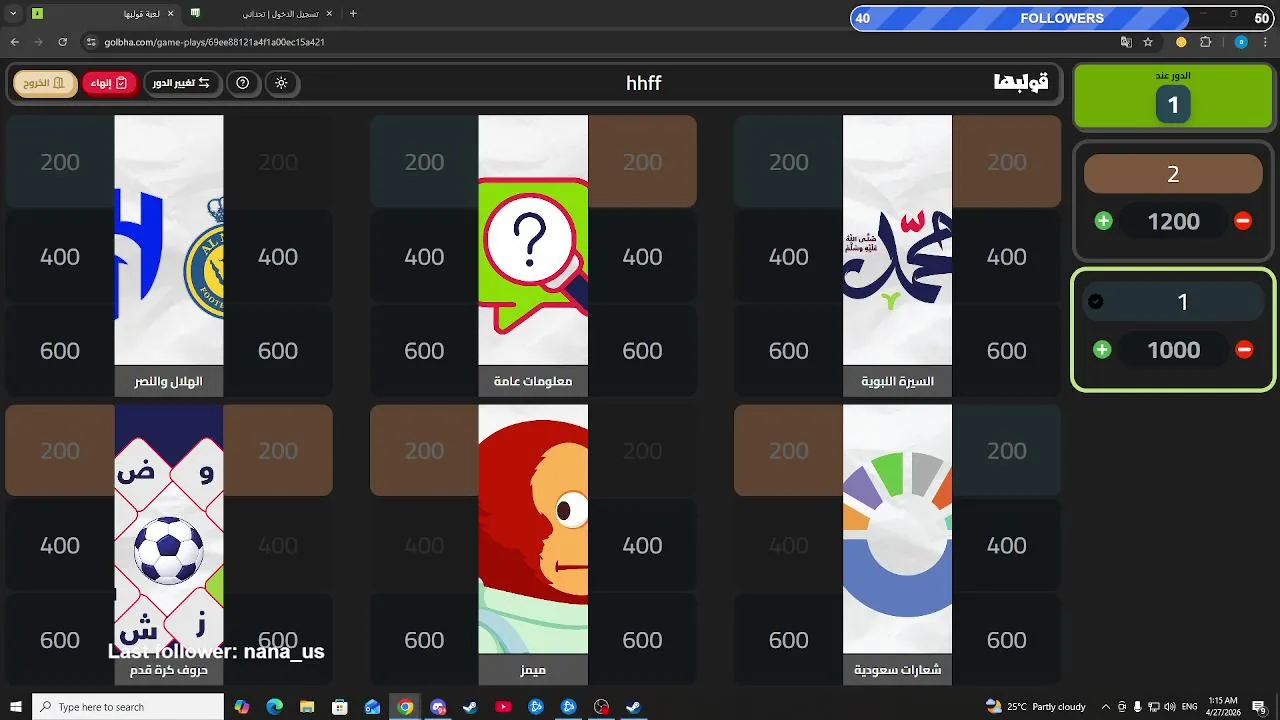Open left 400 tile of الهلال والنصر
Screen dimensions: 1280x720
click(60, 257)
